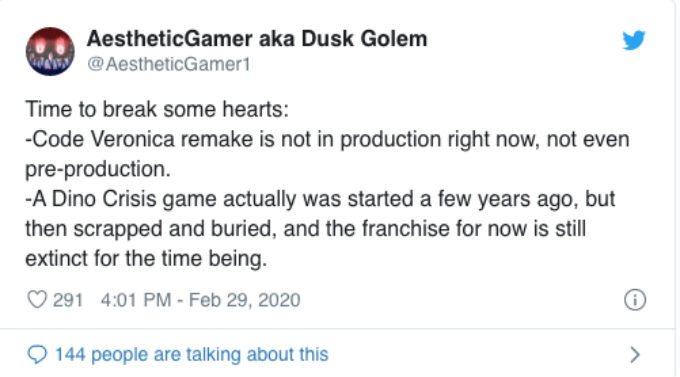The image size is (680, 377).
Task: Click the 'then scrapped and buried' line
Action: pos(305,229)
